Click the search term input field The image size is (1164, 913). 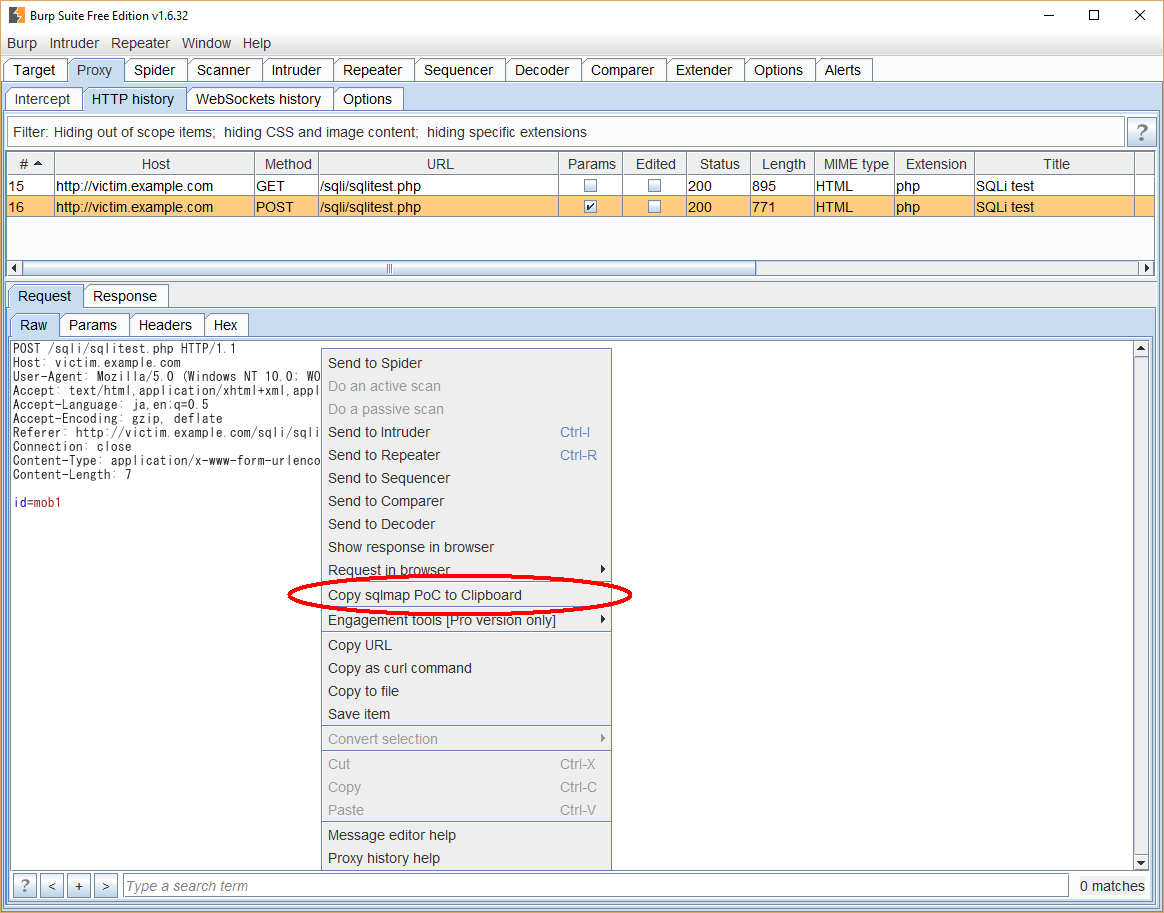click(x=595, y=886)
